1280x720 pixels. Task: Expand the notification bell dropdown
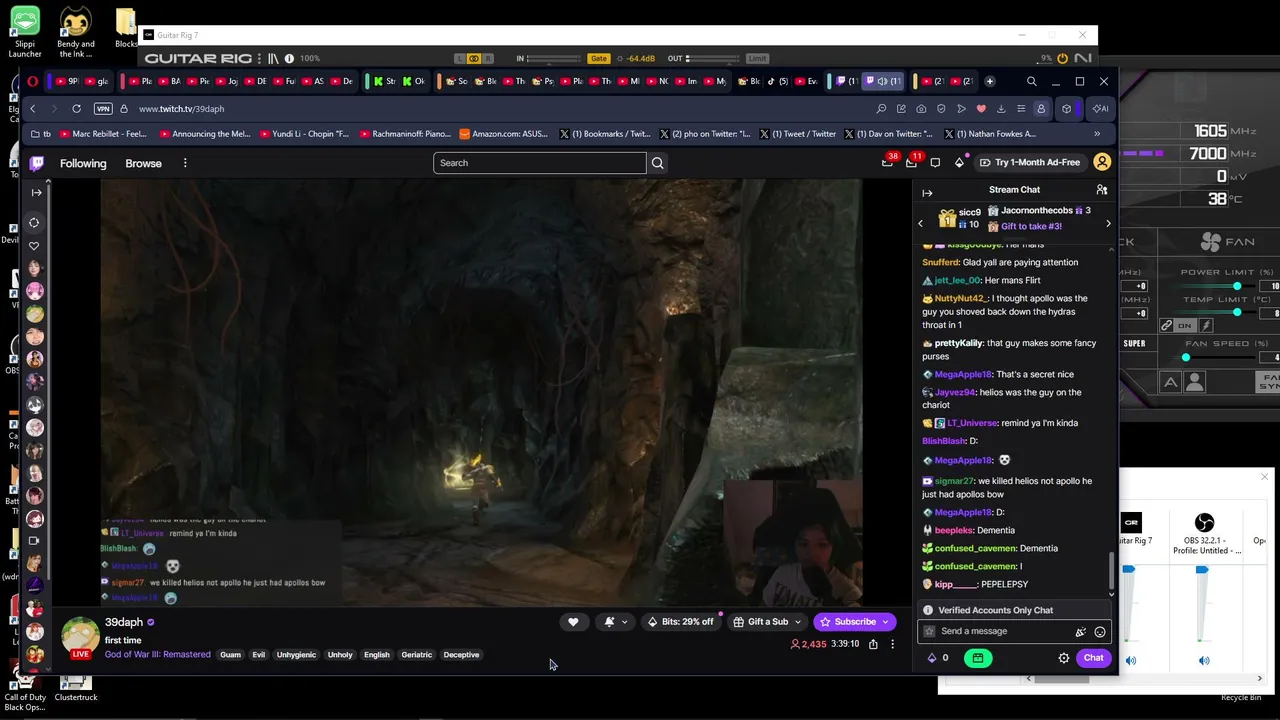tap(625, 622)
